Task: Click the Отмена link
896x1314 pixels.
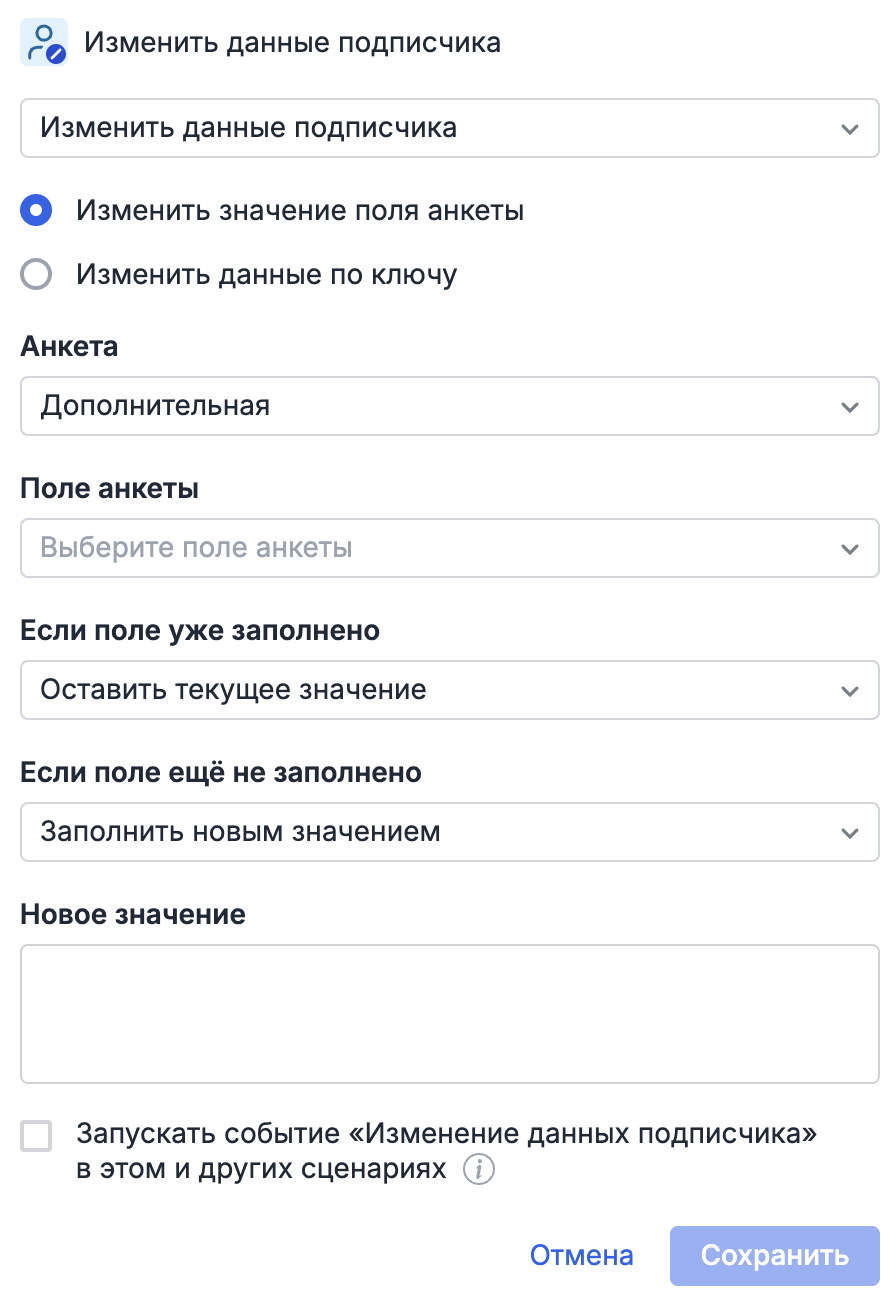Action: [x=581, y=1255]
